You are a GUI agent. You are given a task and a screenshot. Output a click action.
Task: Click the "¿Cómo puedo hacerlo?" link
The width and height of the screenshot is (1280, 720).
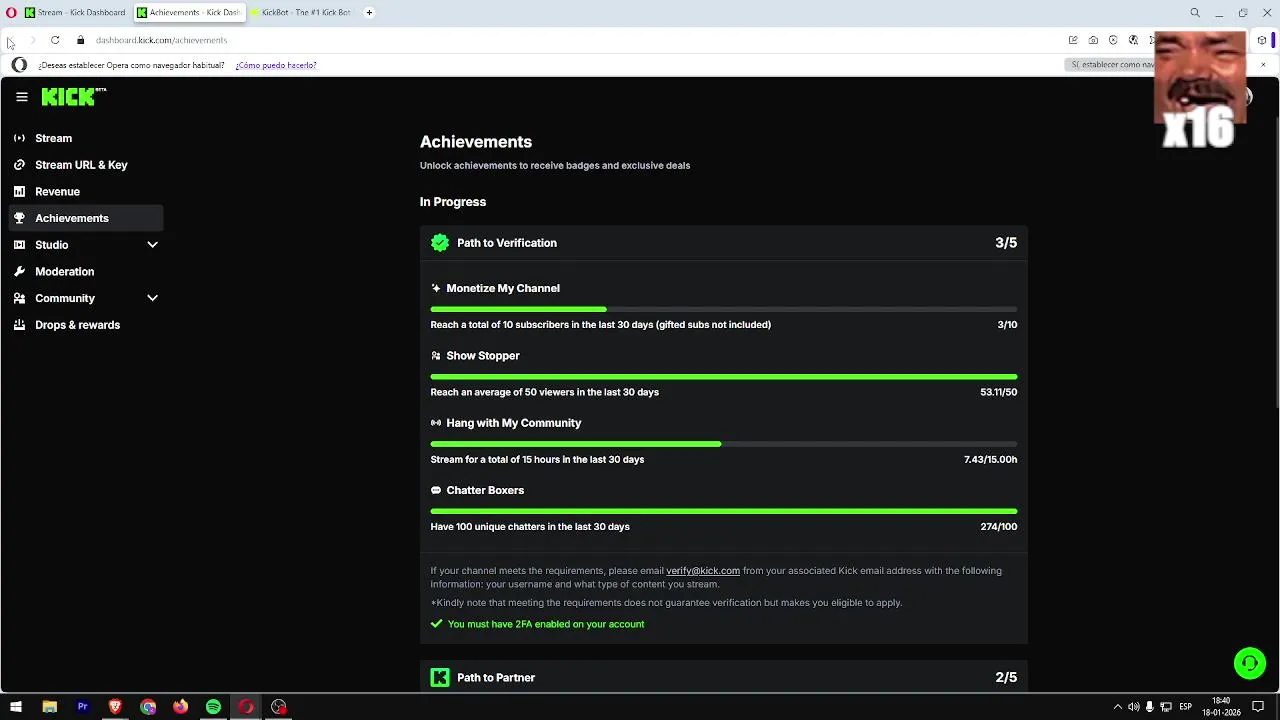[x=276, y=65]
